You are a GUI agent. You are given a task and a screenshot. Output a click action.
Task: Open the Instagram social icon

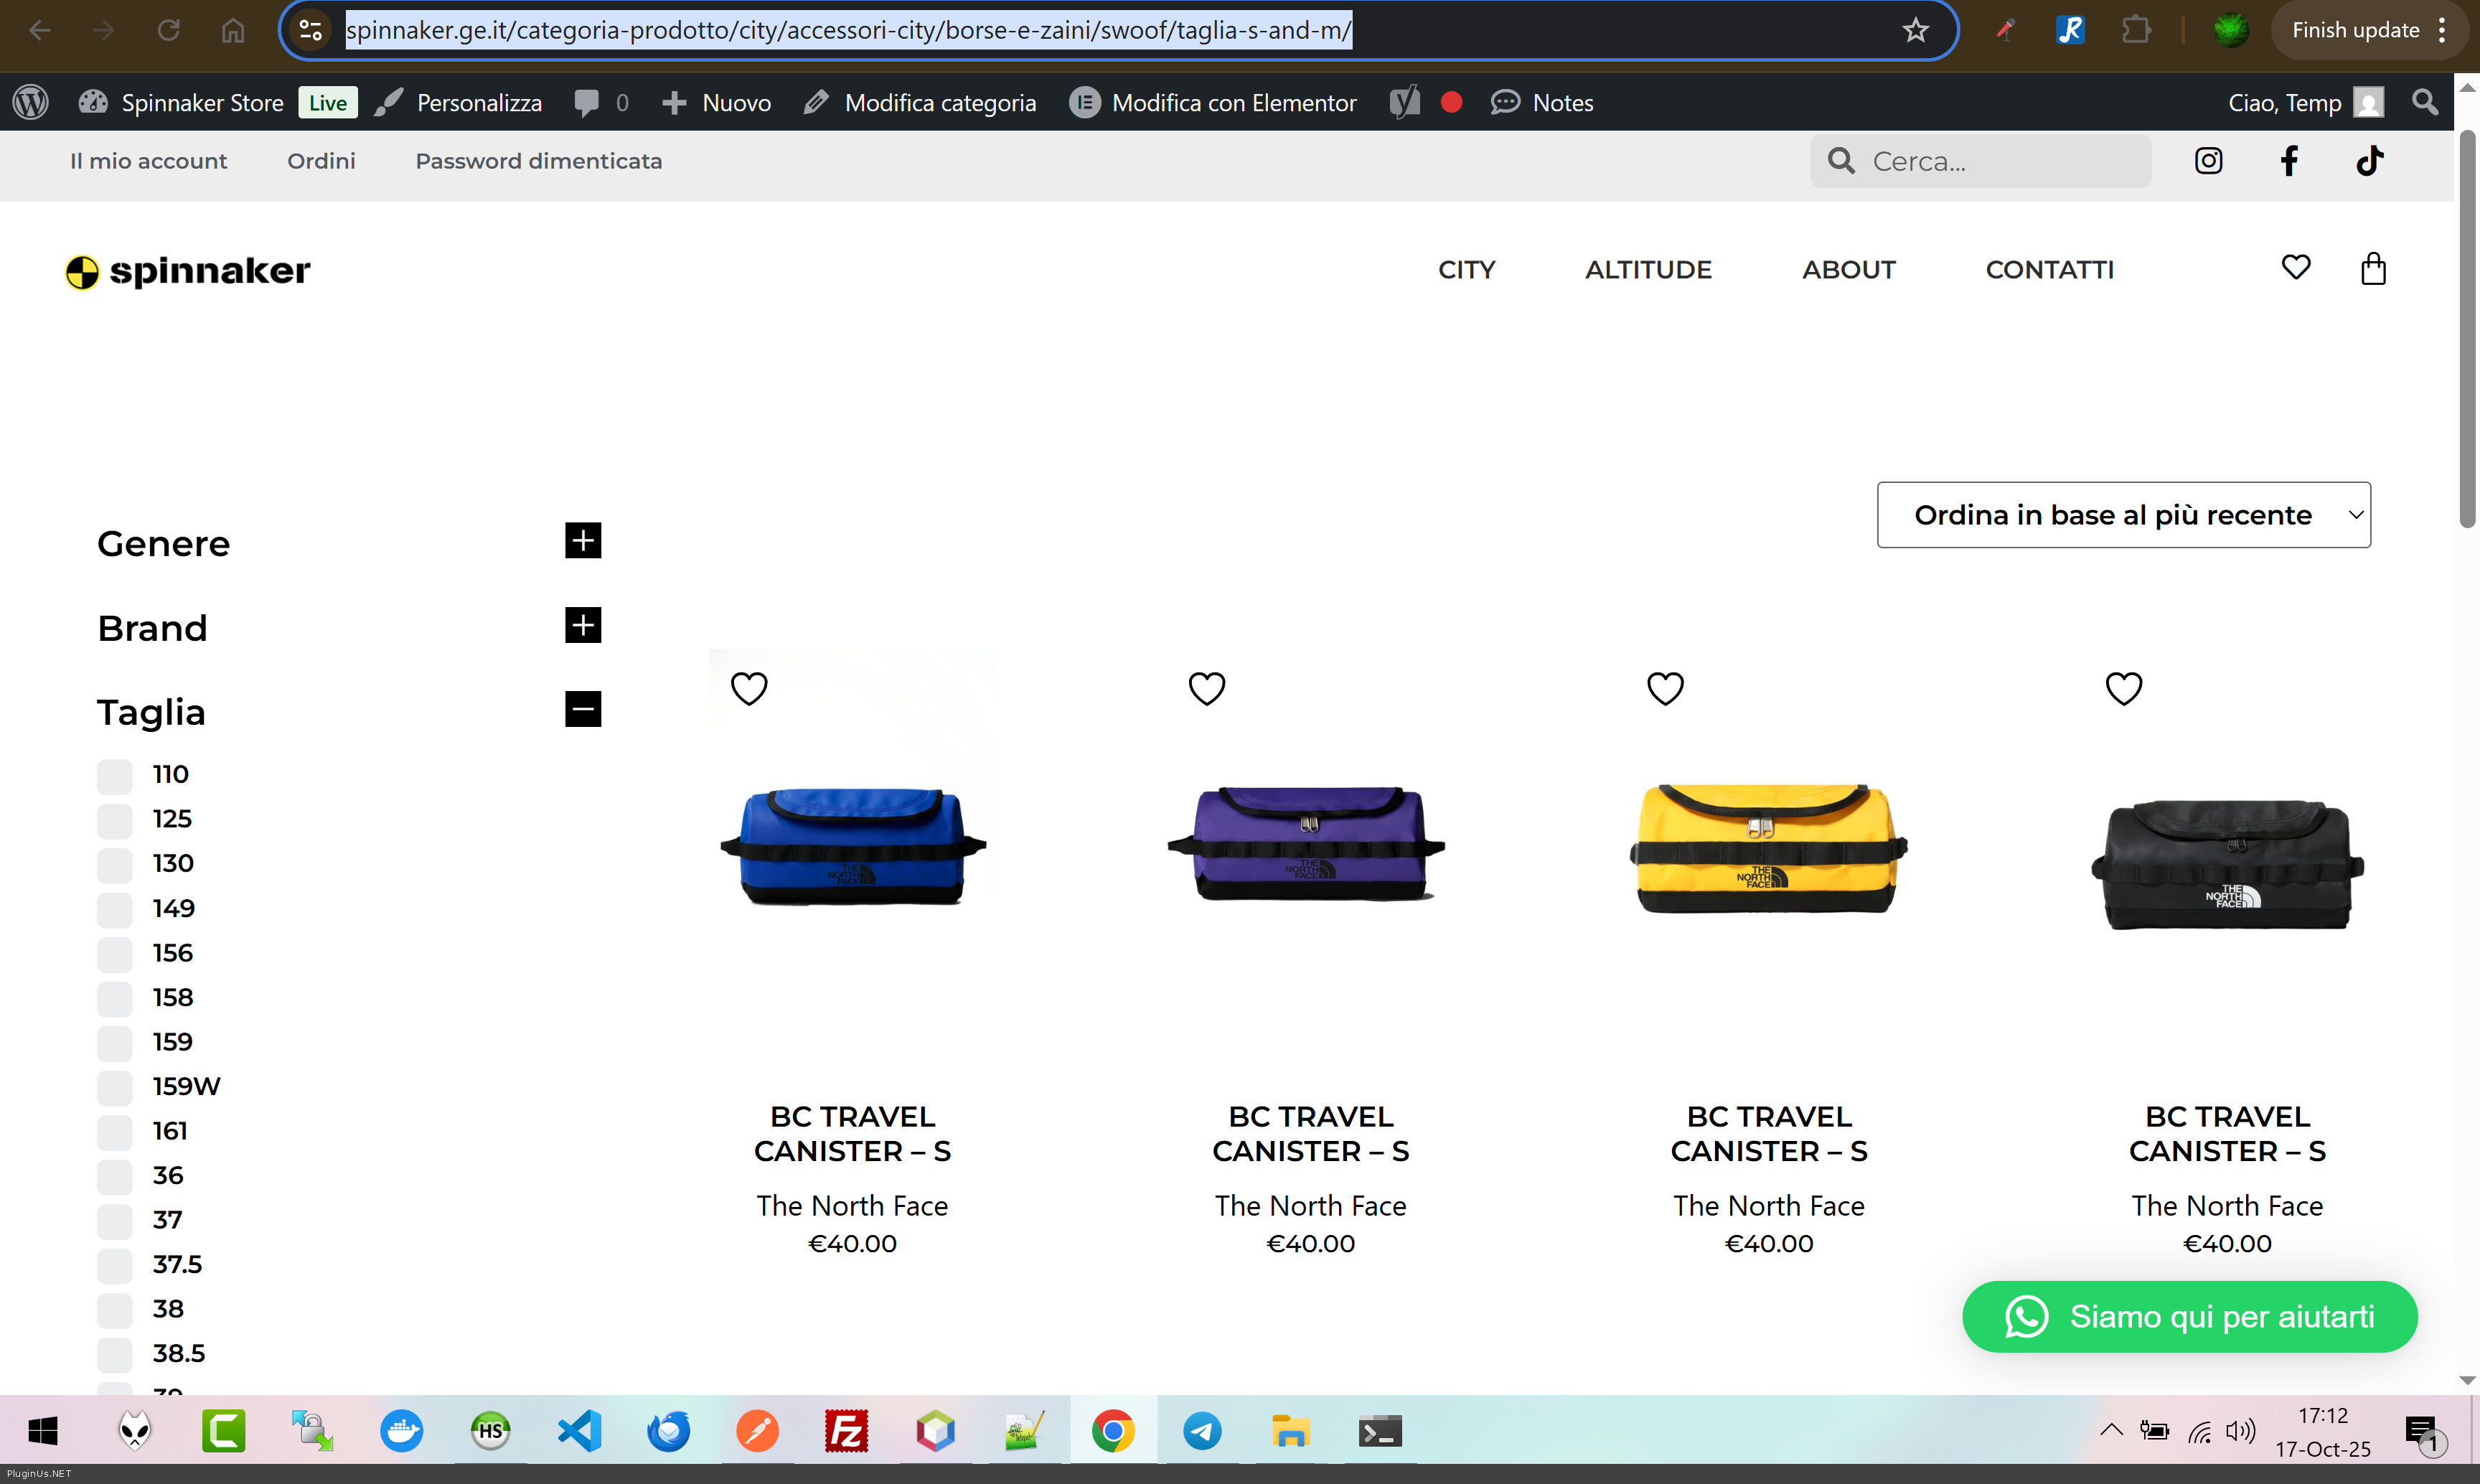coord(2208,161)
